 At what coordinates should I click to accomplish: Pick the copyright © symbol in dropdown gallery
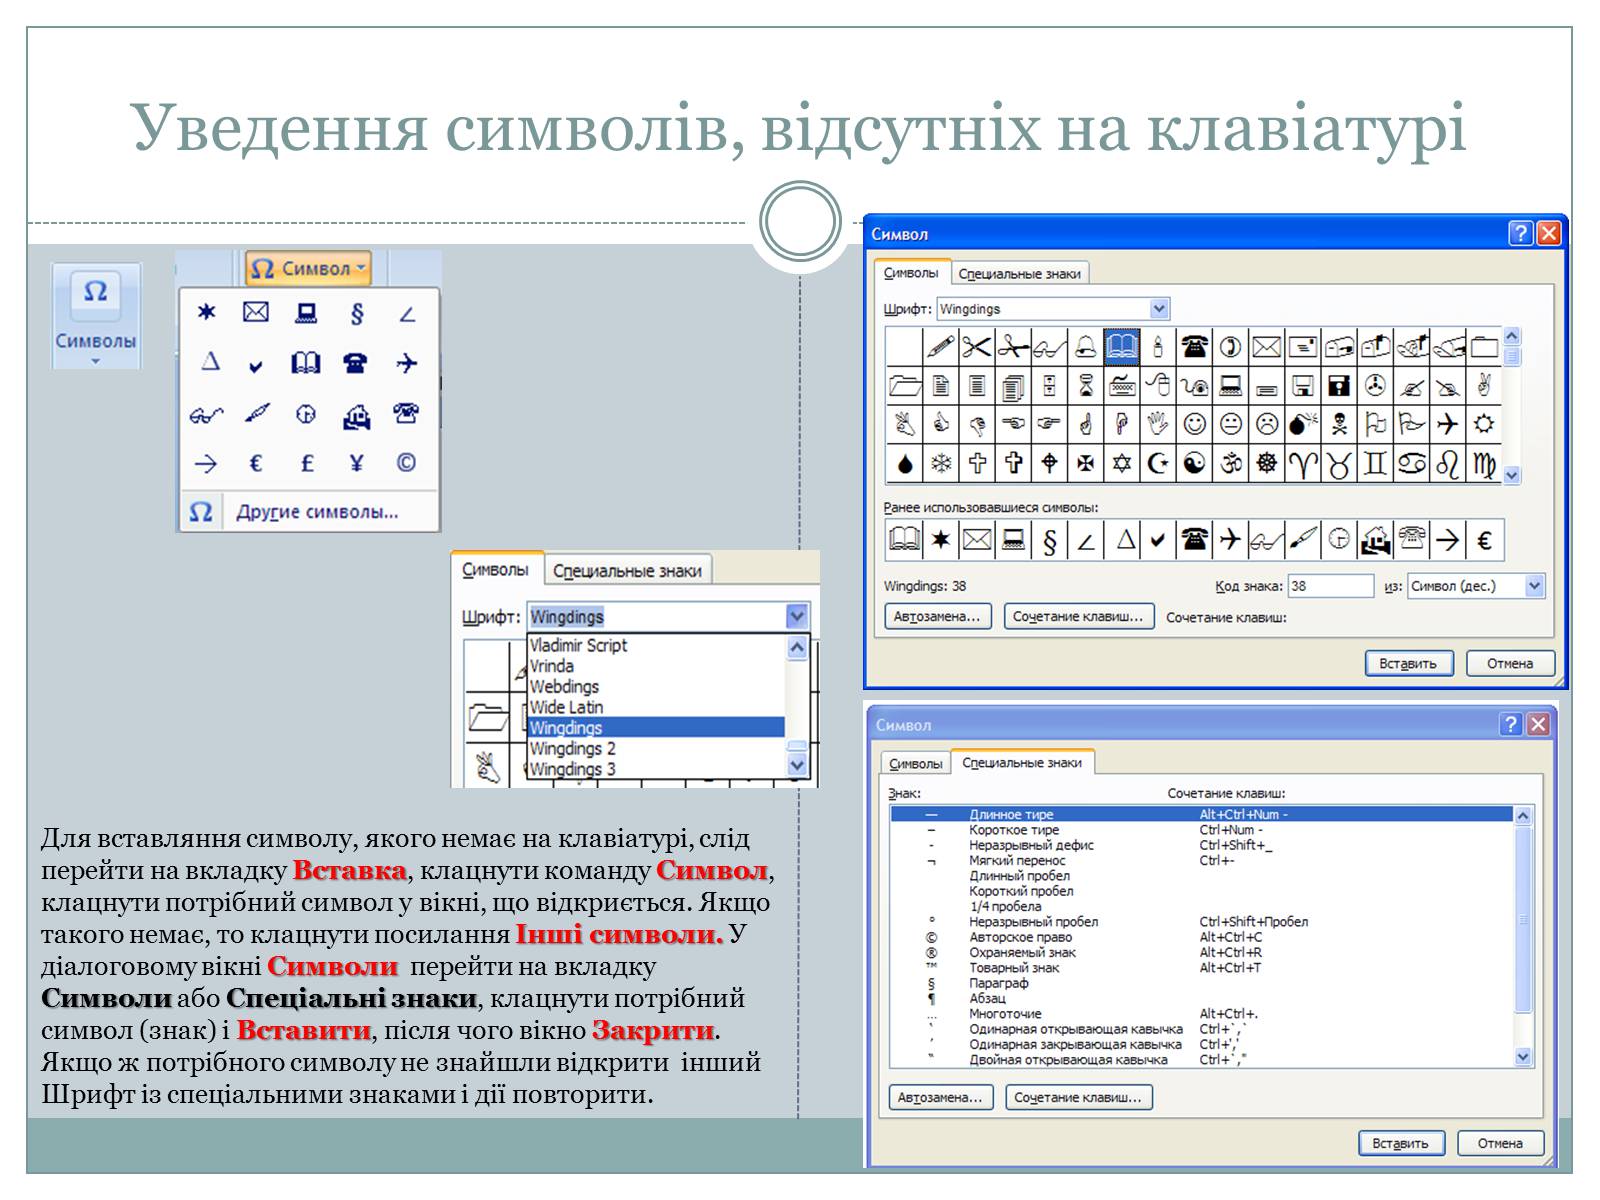(406, 463)
